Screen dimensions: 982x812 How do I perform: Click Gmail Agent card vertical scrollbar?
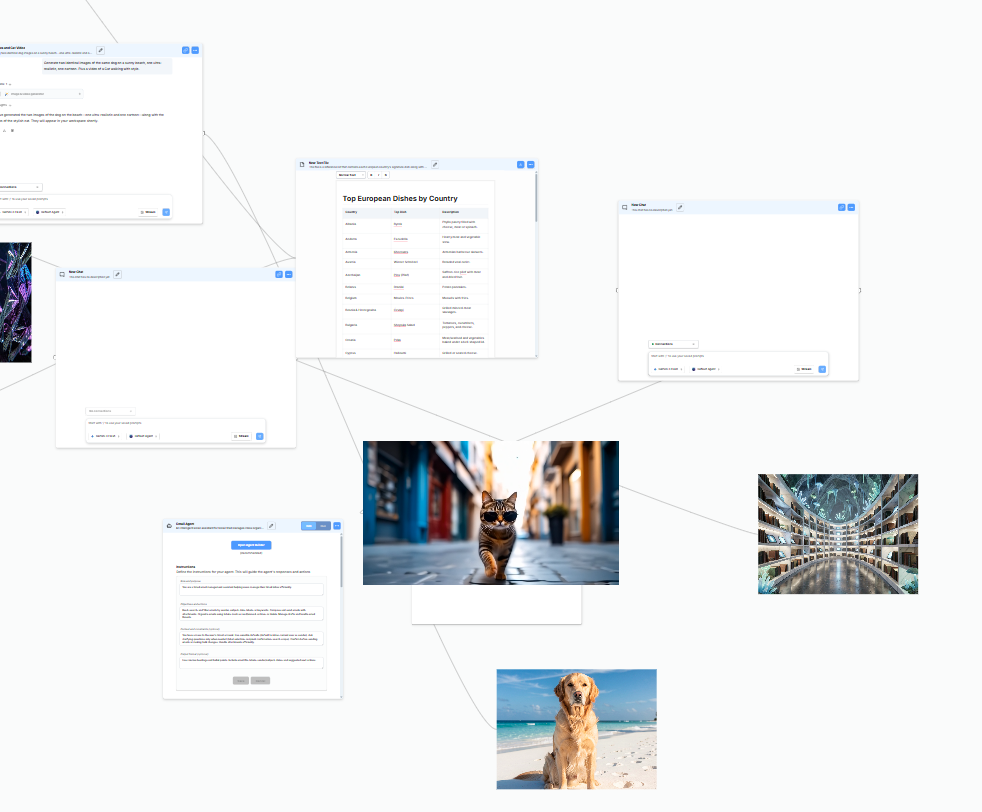point(341,561)
